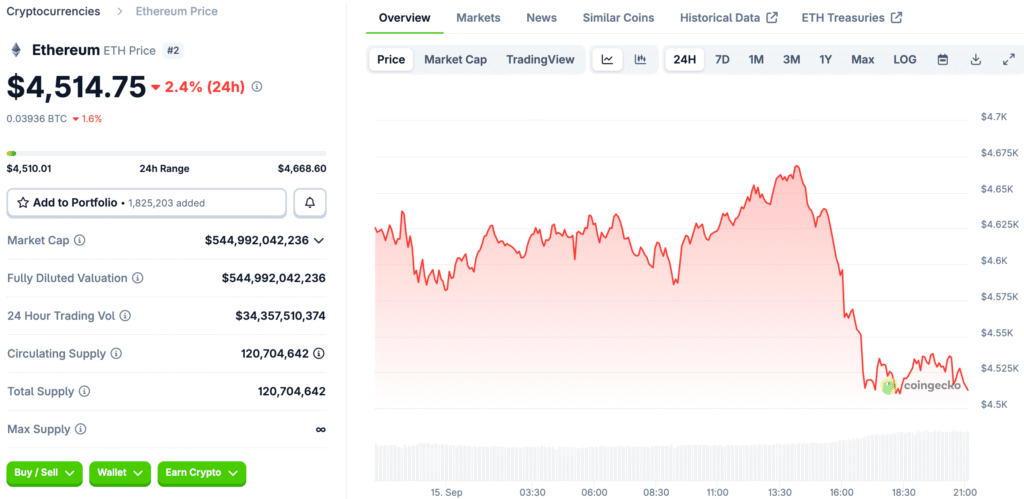Click Ethereum Price breadcrumb
Image resolution: width=1024 pixels, height=499 pixels.
[177, 11]
